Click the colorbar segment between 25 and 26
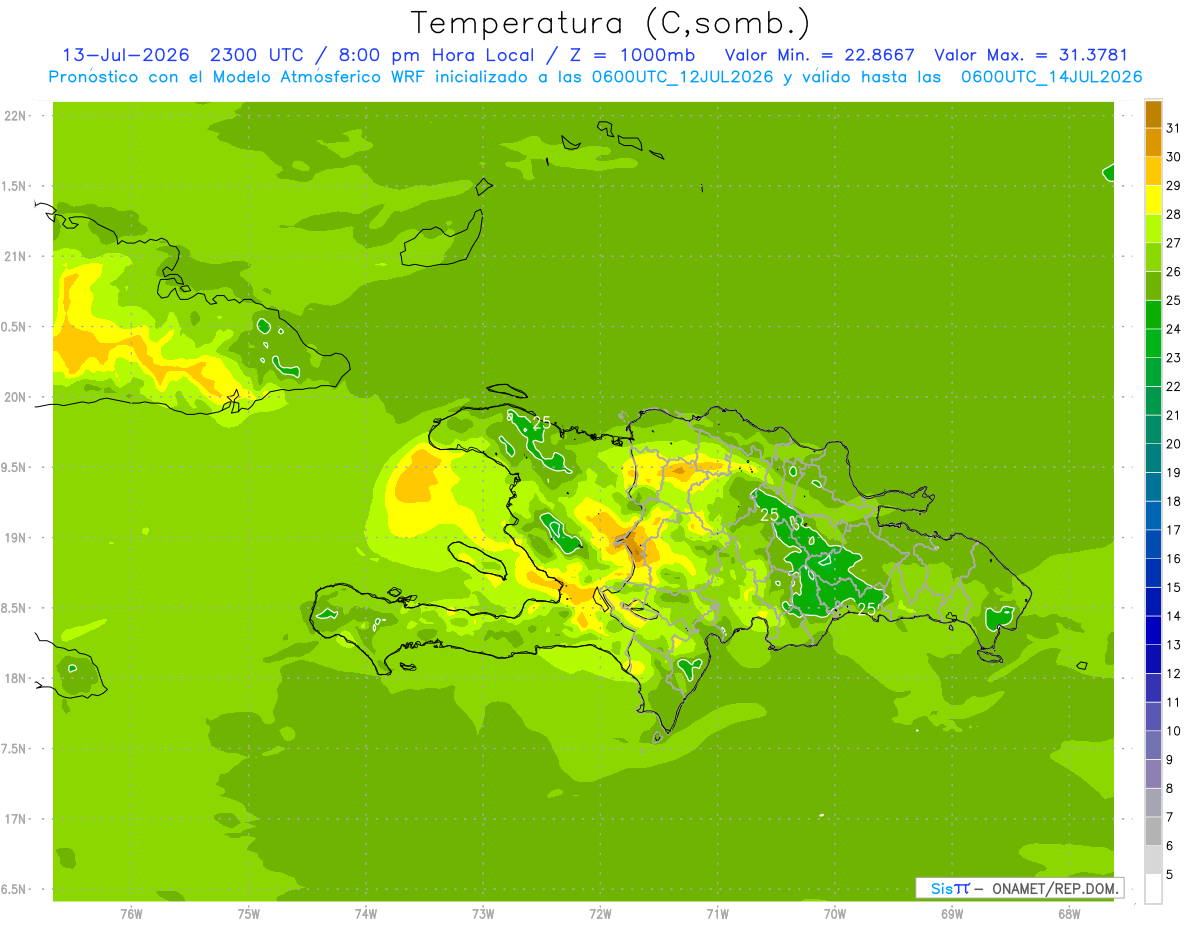This screenshot has width=1200, height=927. point(1153,286)
